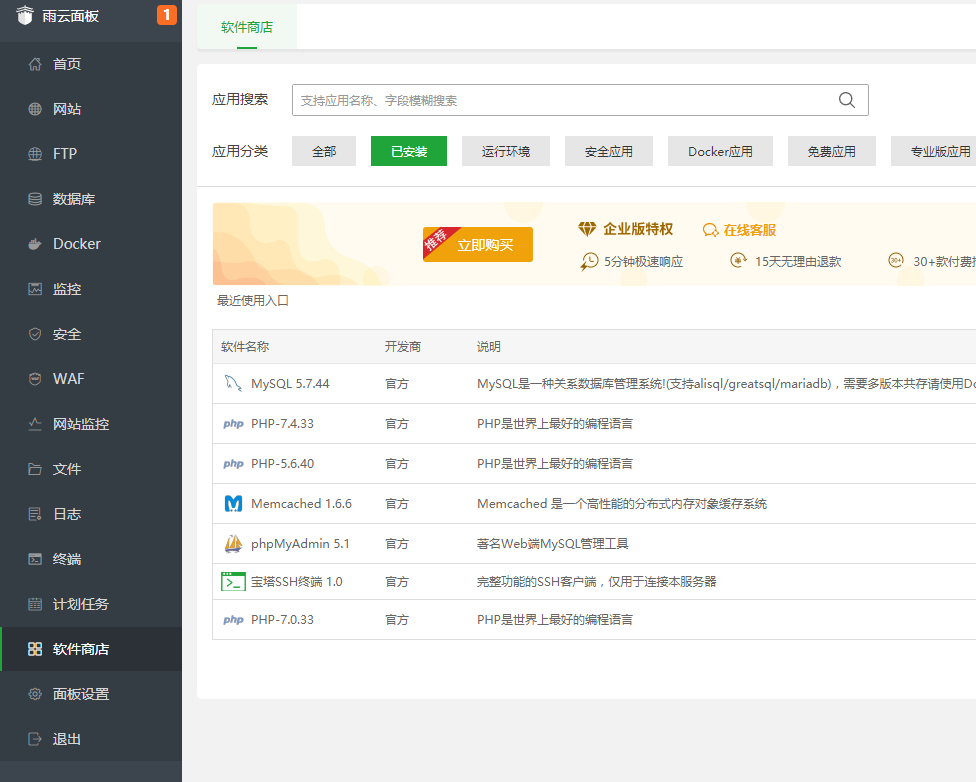Open the 在线客服 support link
Screen dimensions: 976x782
(740, 230)
